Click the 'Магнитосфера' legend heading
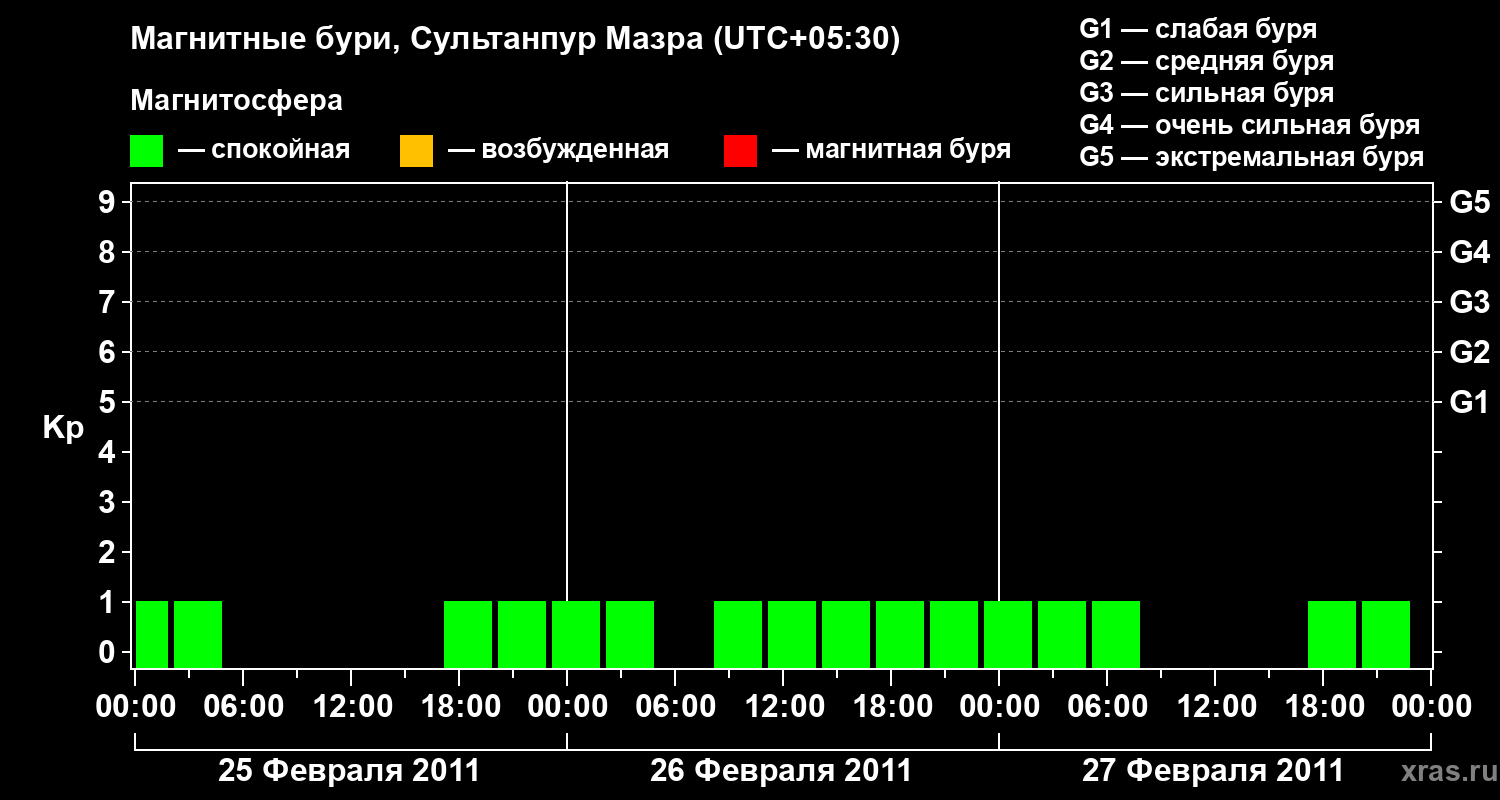 (236, 101)
